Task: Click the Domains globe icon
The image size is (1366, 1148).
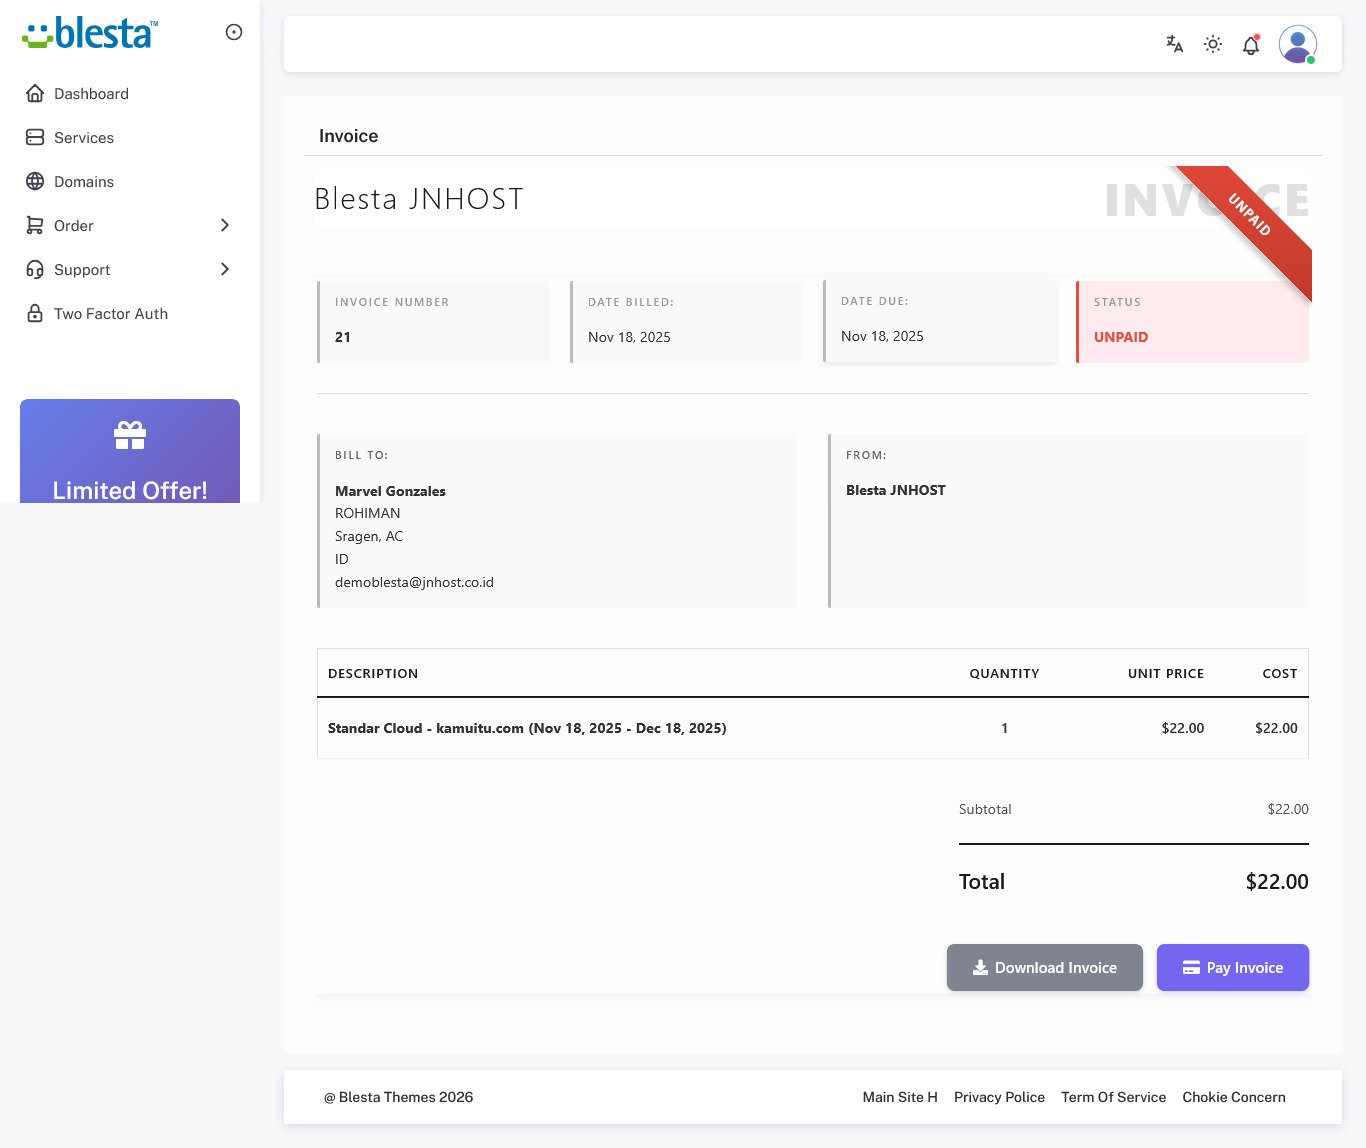Action: [x=35, y=182]
